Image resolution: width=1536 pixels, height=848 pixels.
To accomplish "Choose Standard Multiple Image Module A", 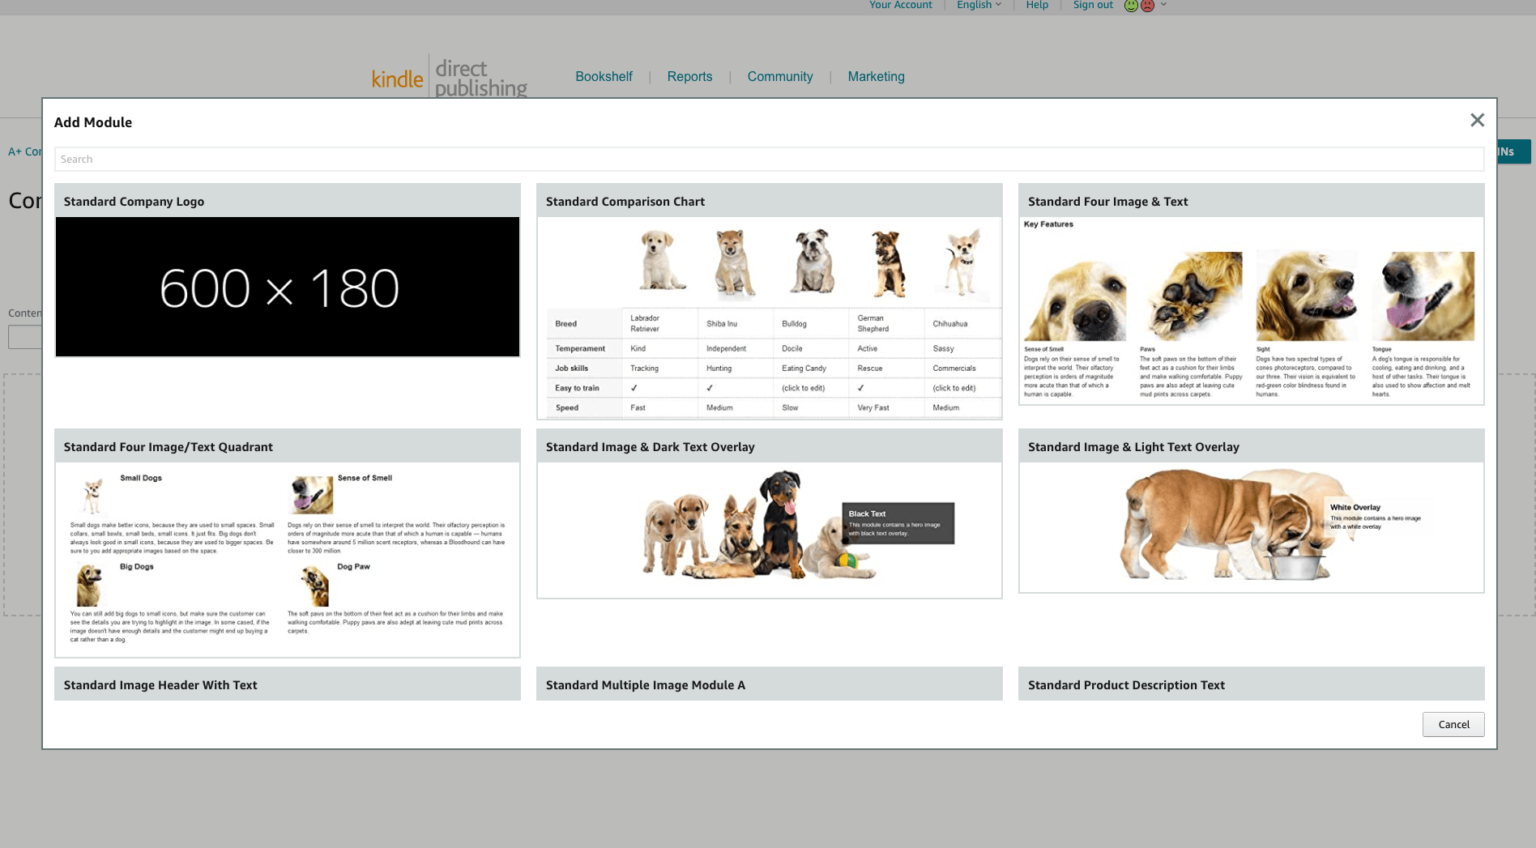I will [x=769, y=684].
